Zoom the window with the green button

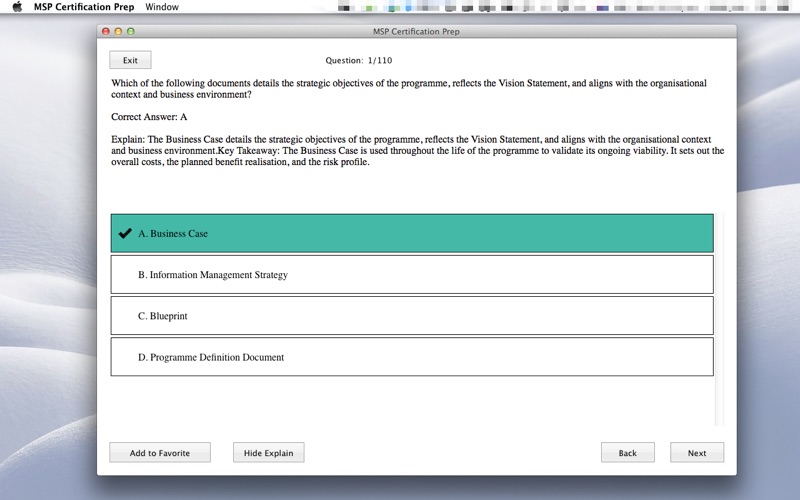131,32
